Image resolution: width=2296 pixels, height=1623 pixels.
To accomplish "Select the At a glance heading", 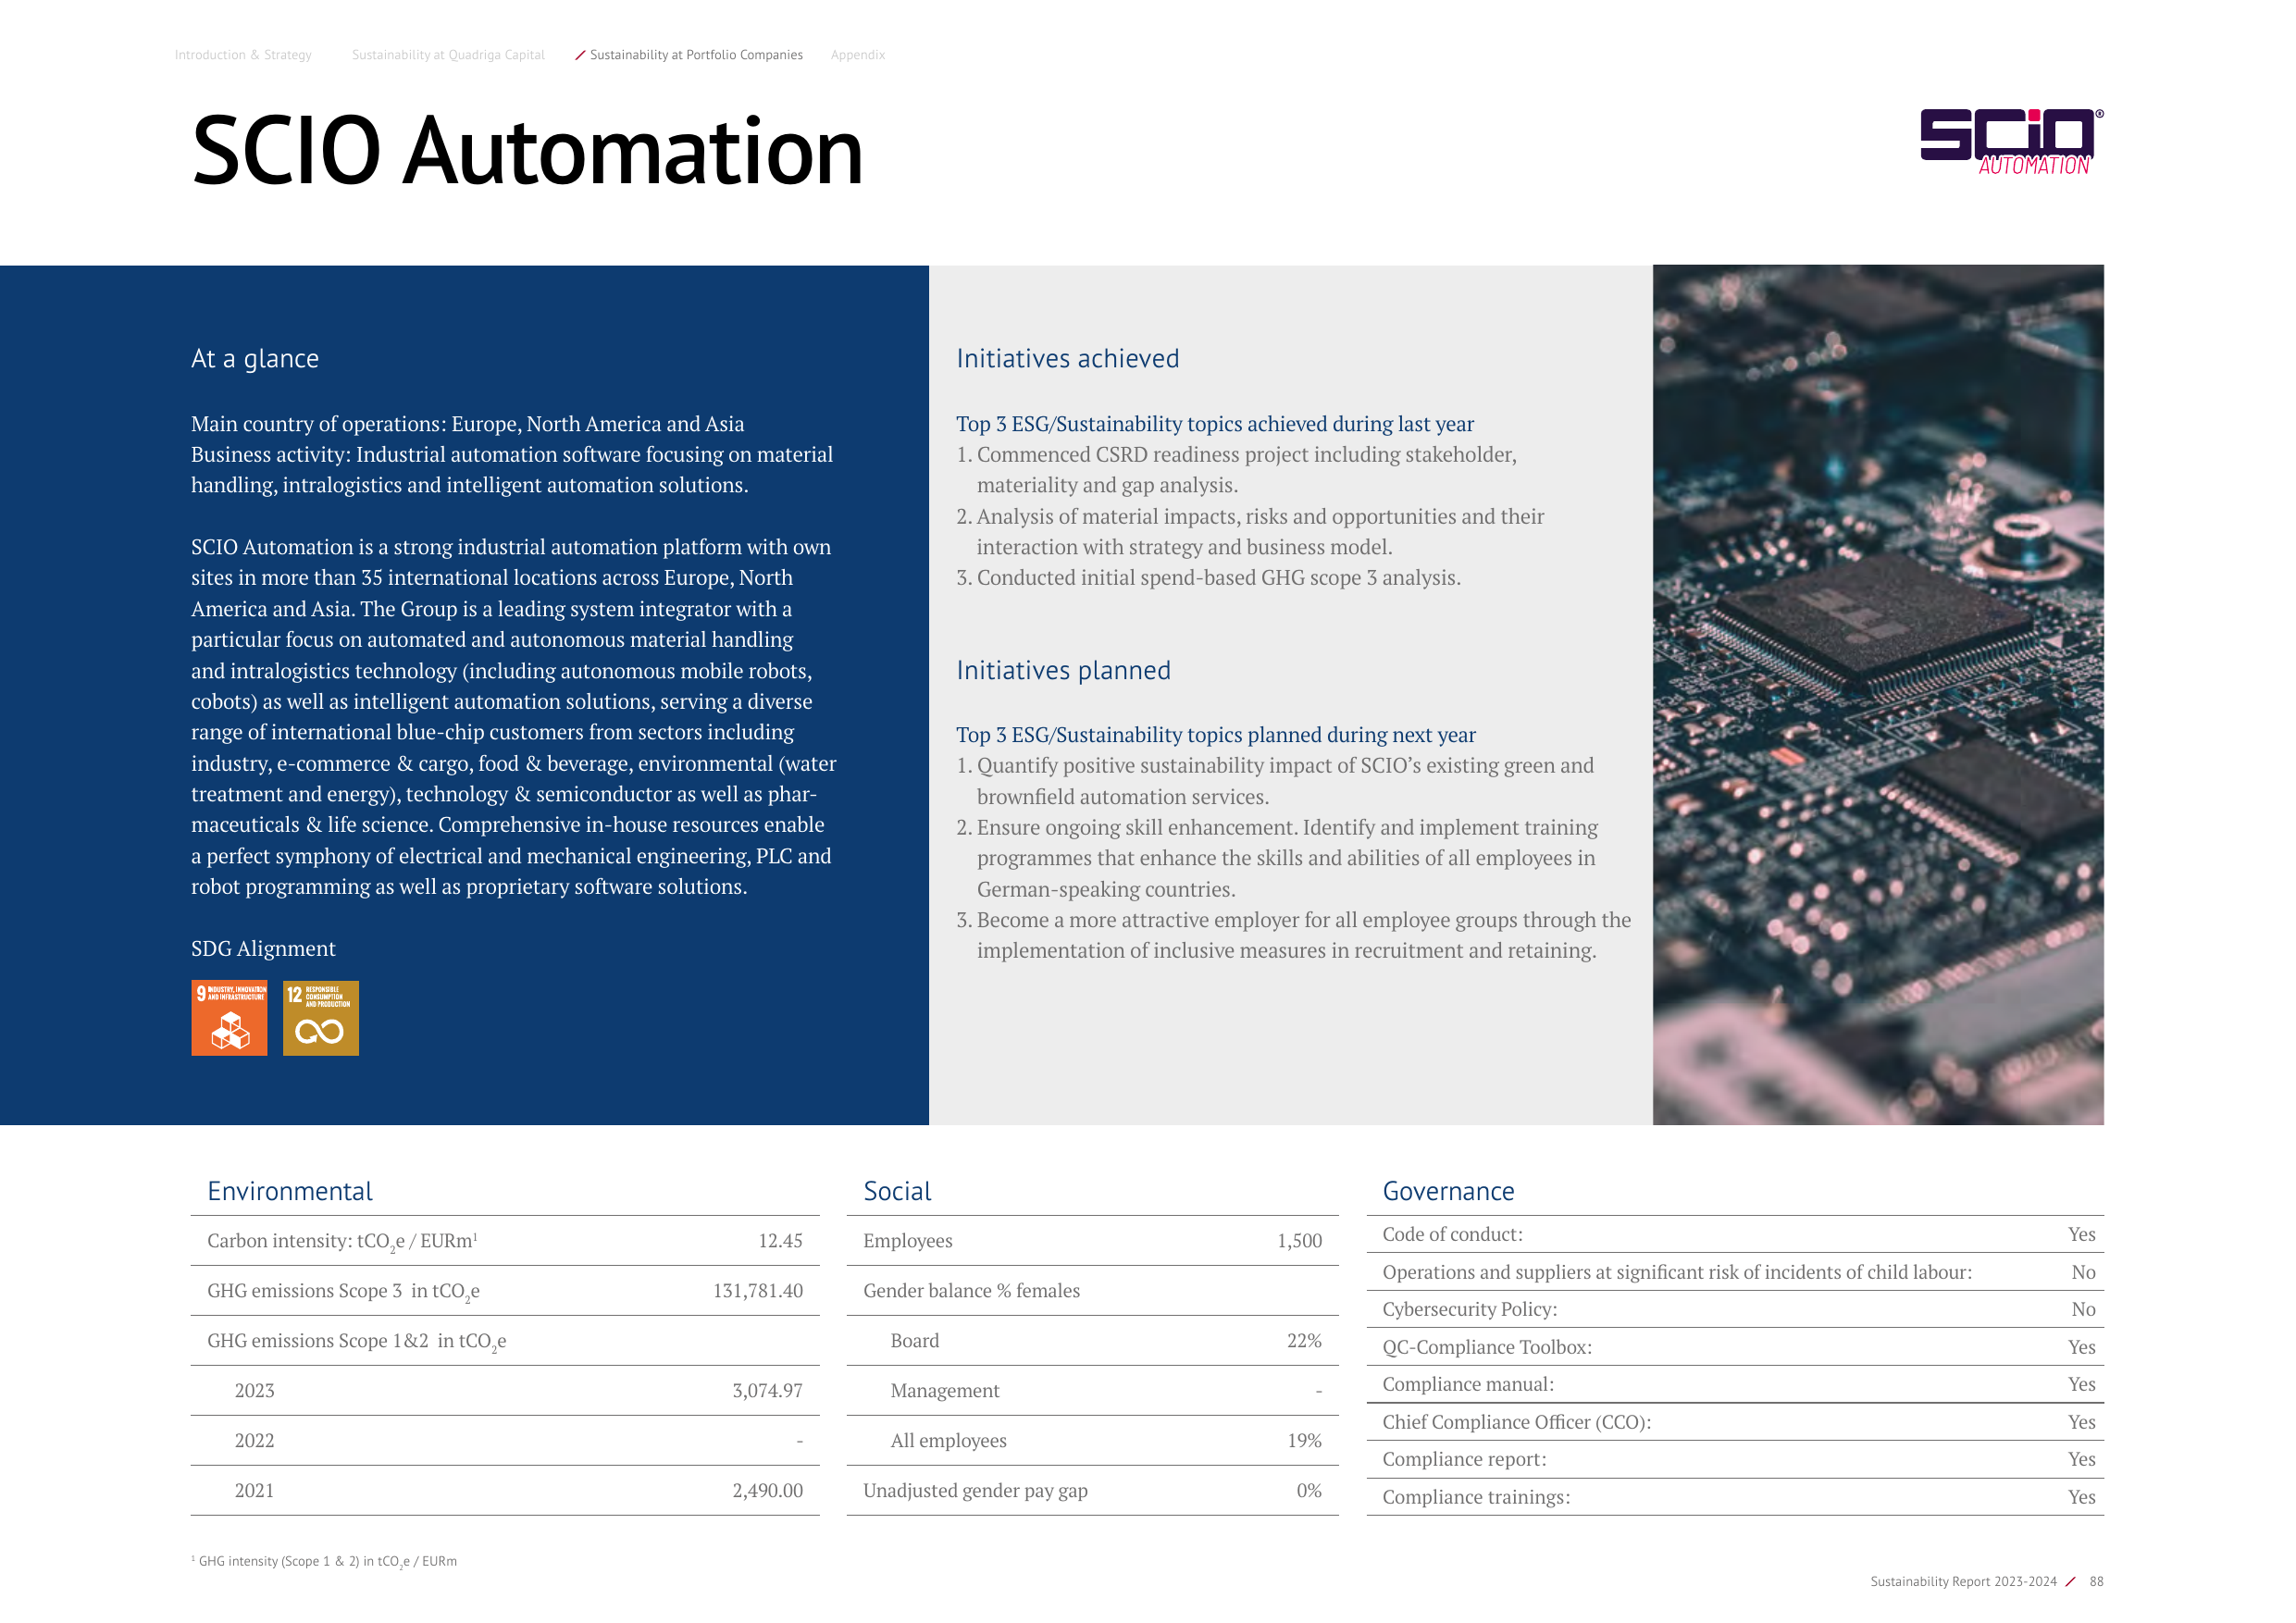I will 255,358.
